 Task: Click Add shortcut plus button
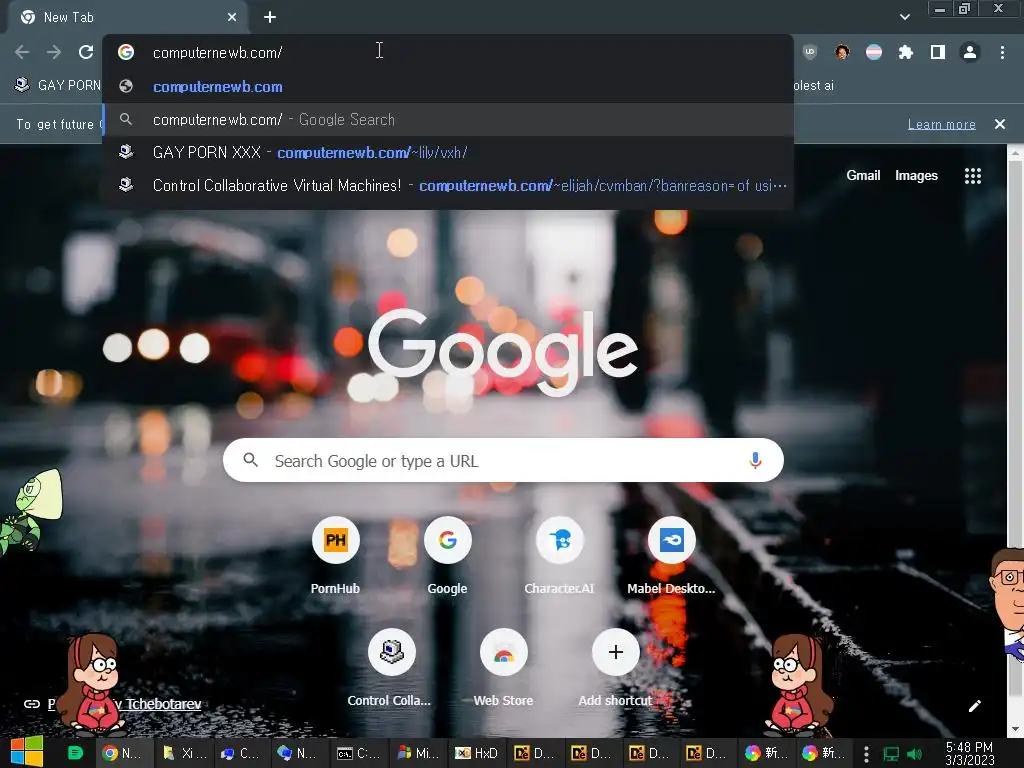click(x=615, y=652)
